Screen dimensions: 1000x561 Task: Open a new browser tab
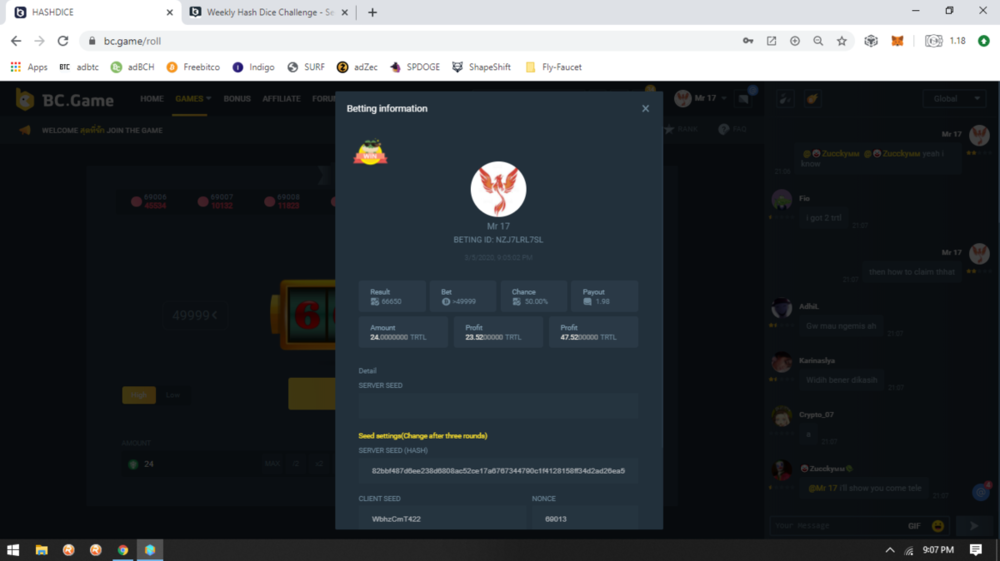[x=372, y=12]
